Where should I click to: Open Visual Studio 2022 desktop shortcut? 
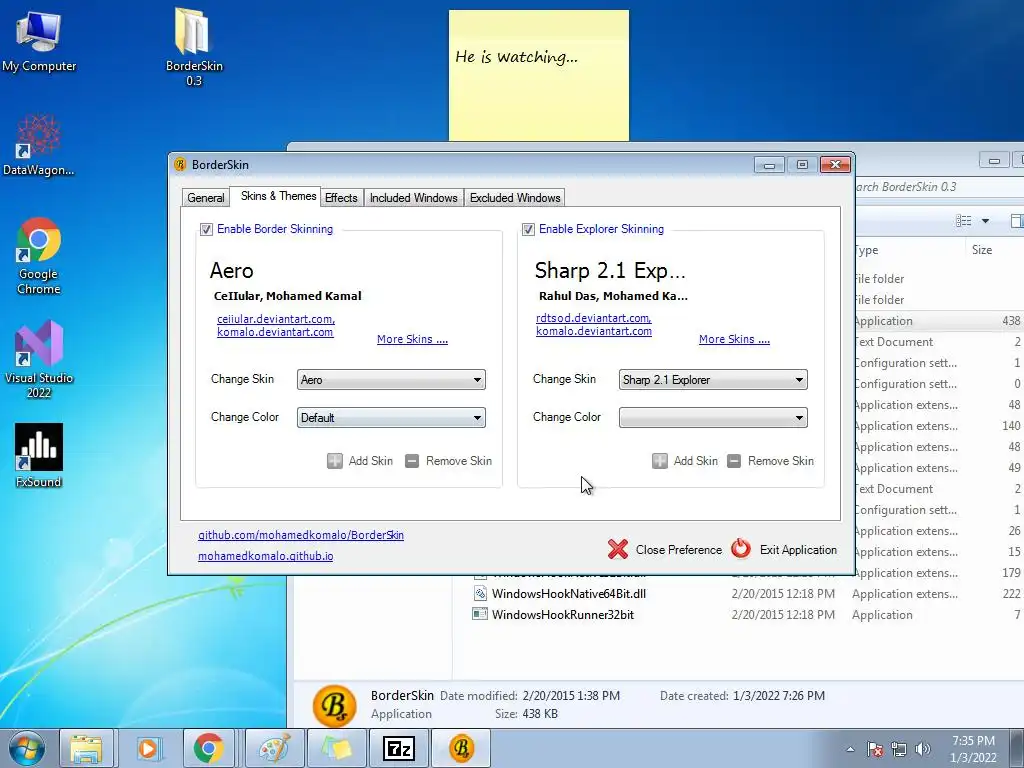[39, 360]
